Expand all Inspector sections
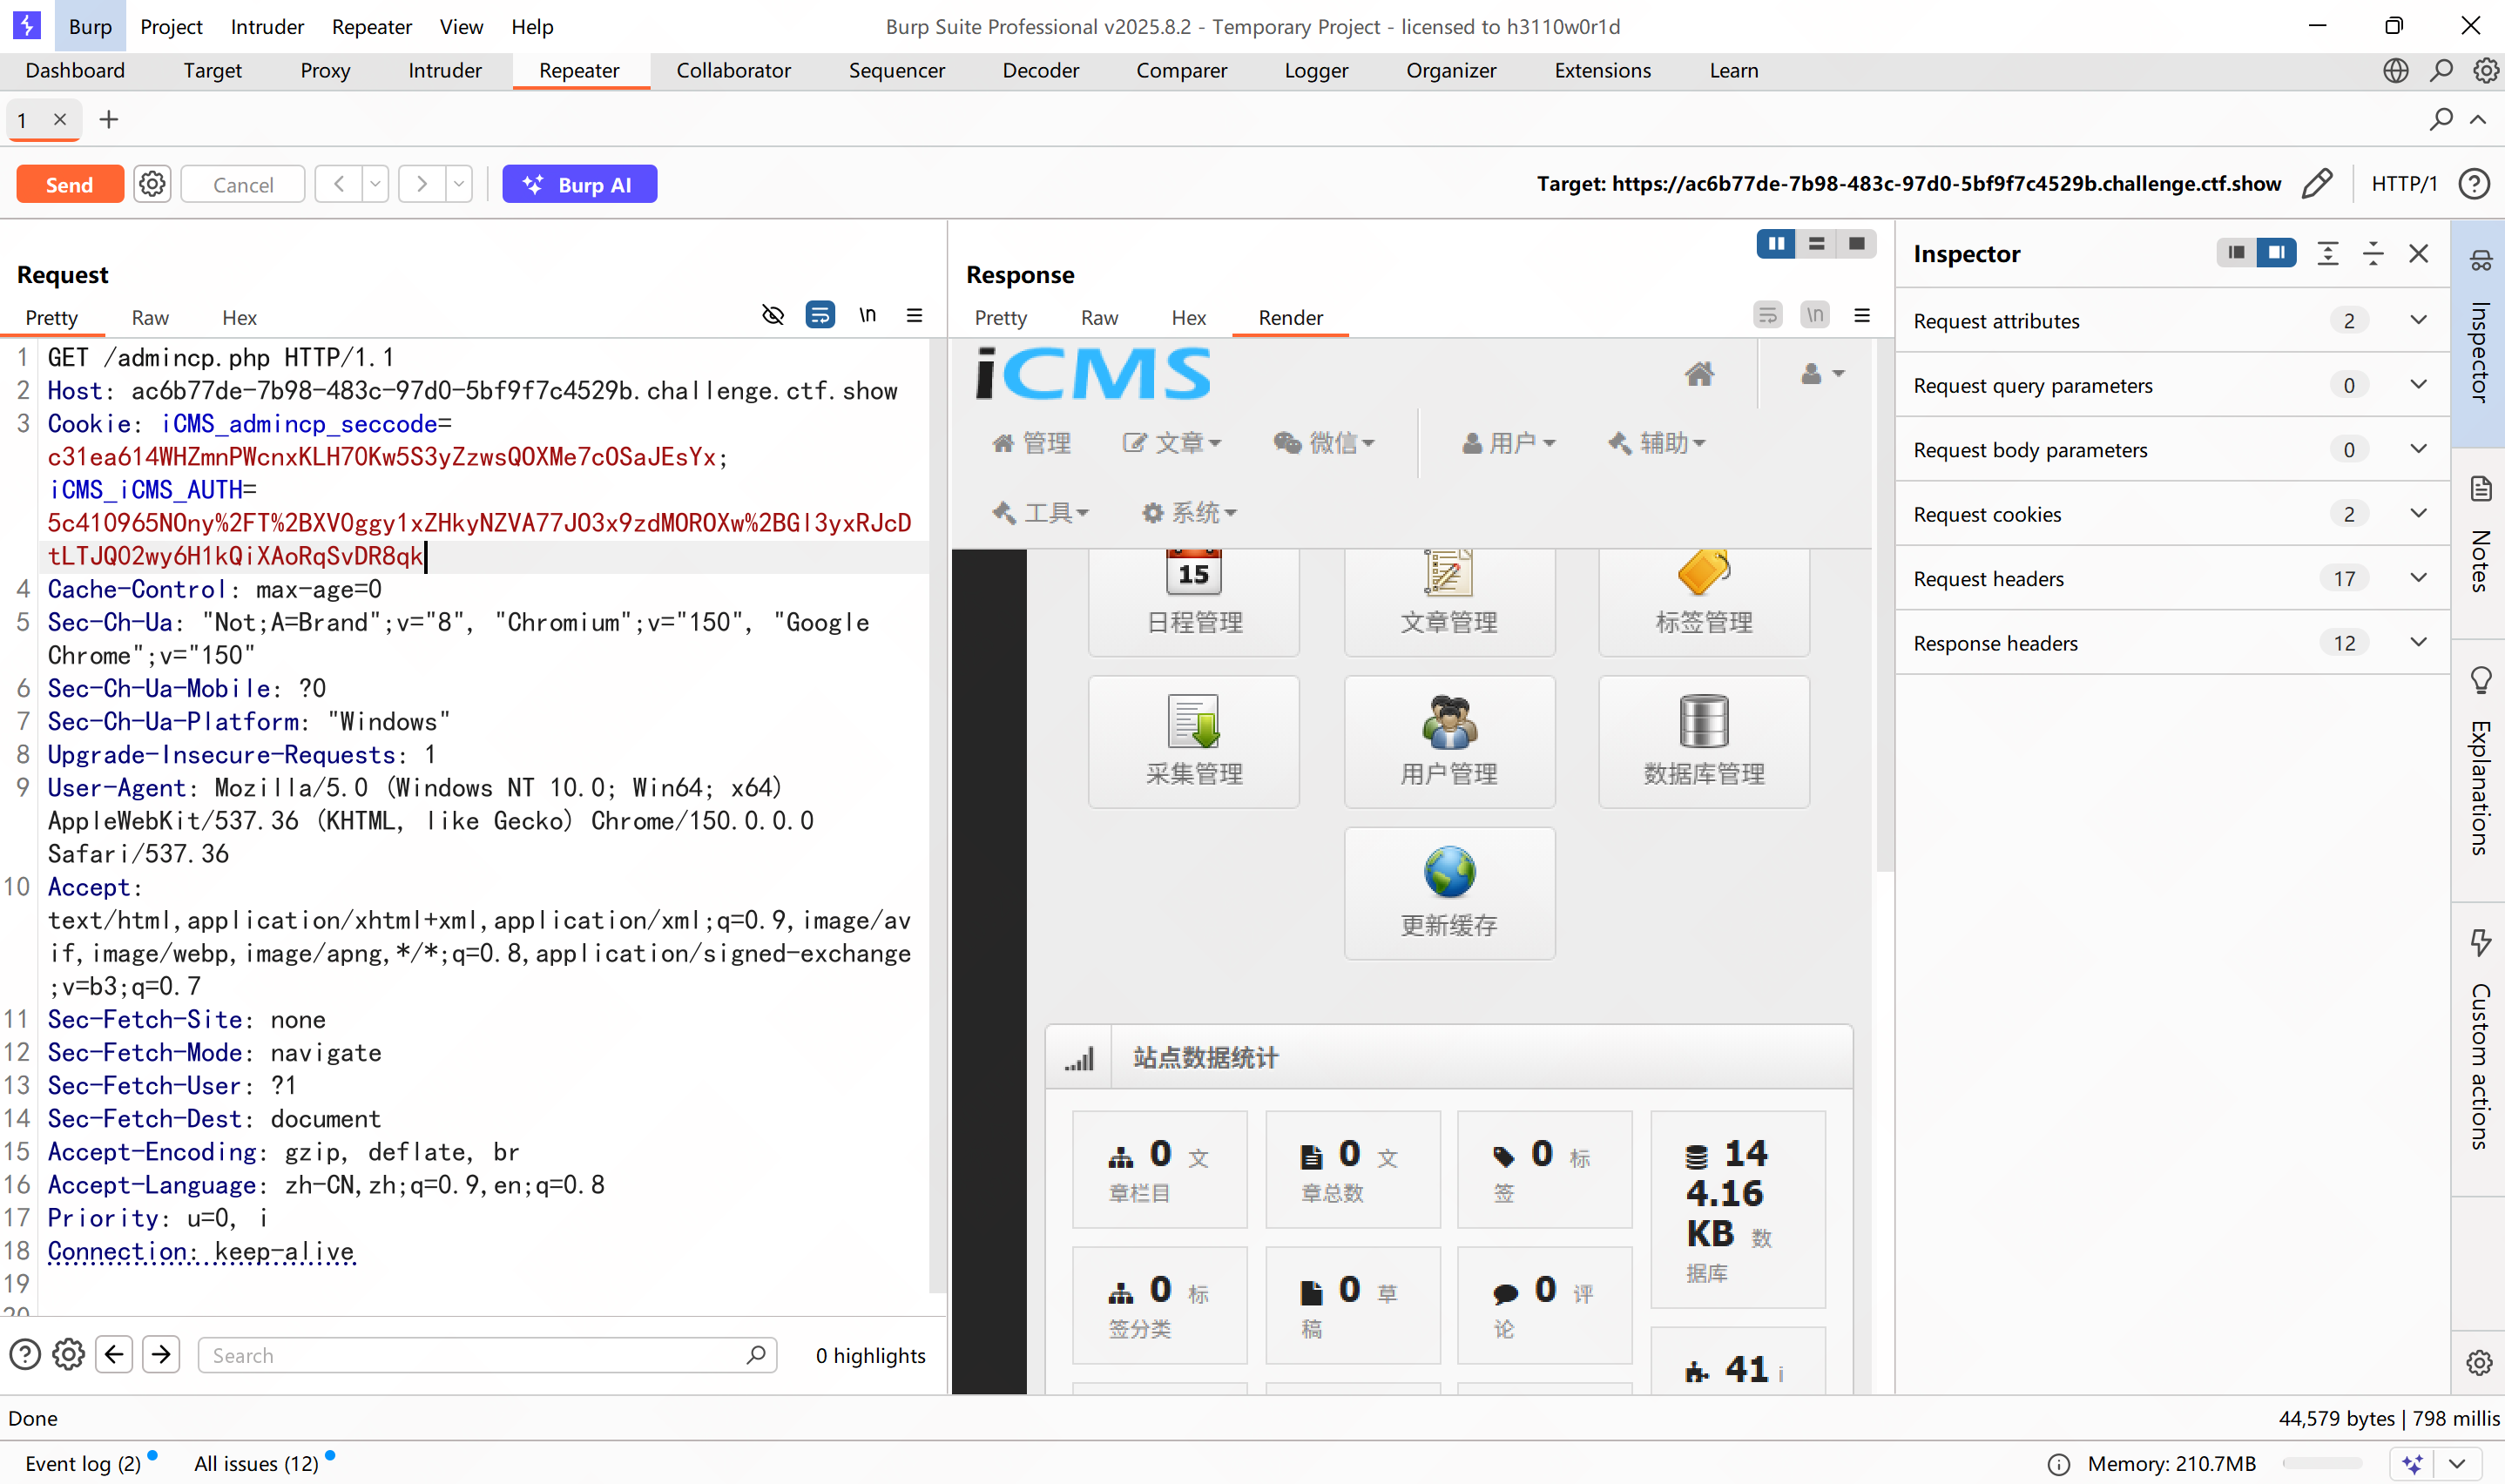This screenshot has height=1484, width=2505. tap(2328, 254)
